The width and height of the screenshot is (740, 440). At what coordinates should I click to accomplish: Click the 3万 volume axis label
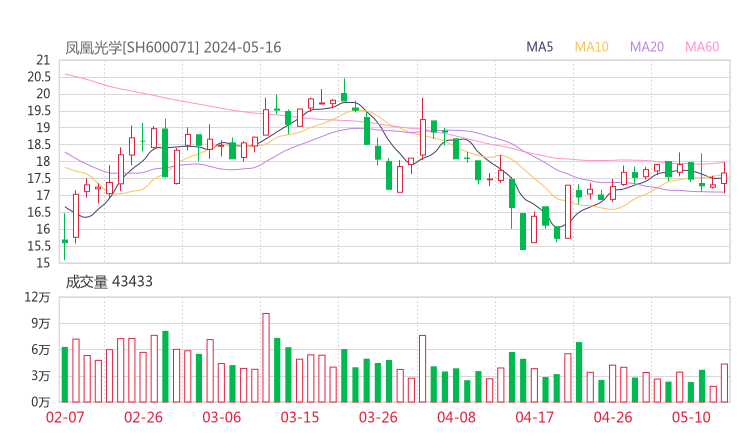point(41,376)
